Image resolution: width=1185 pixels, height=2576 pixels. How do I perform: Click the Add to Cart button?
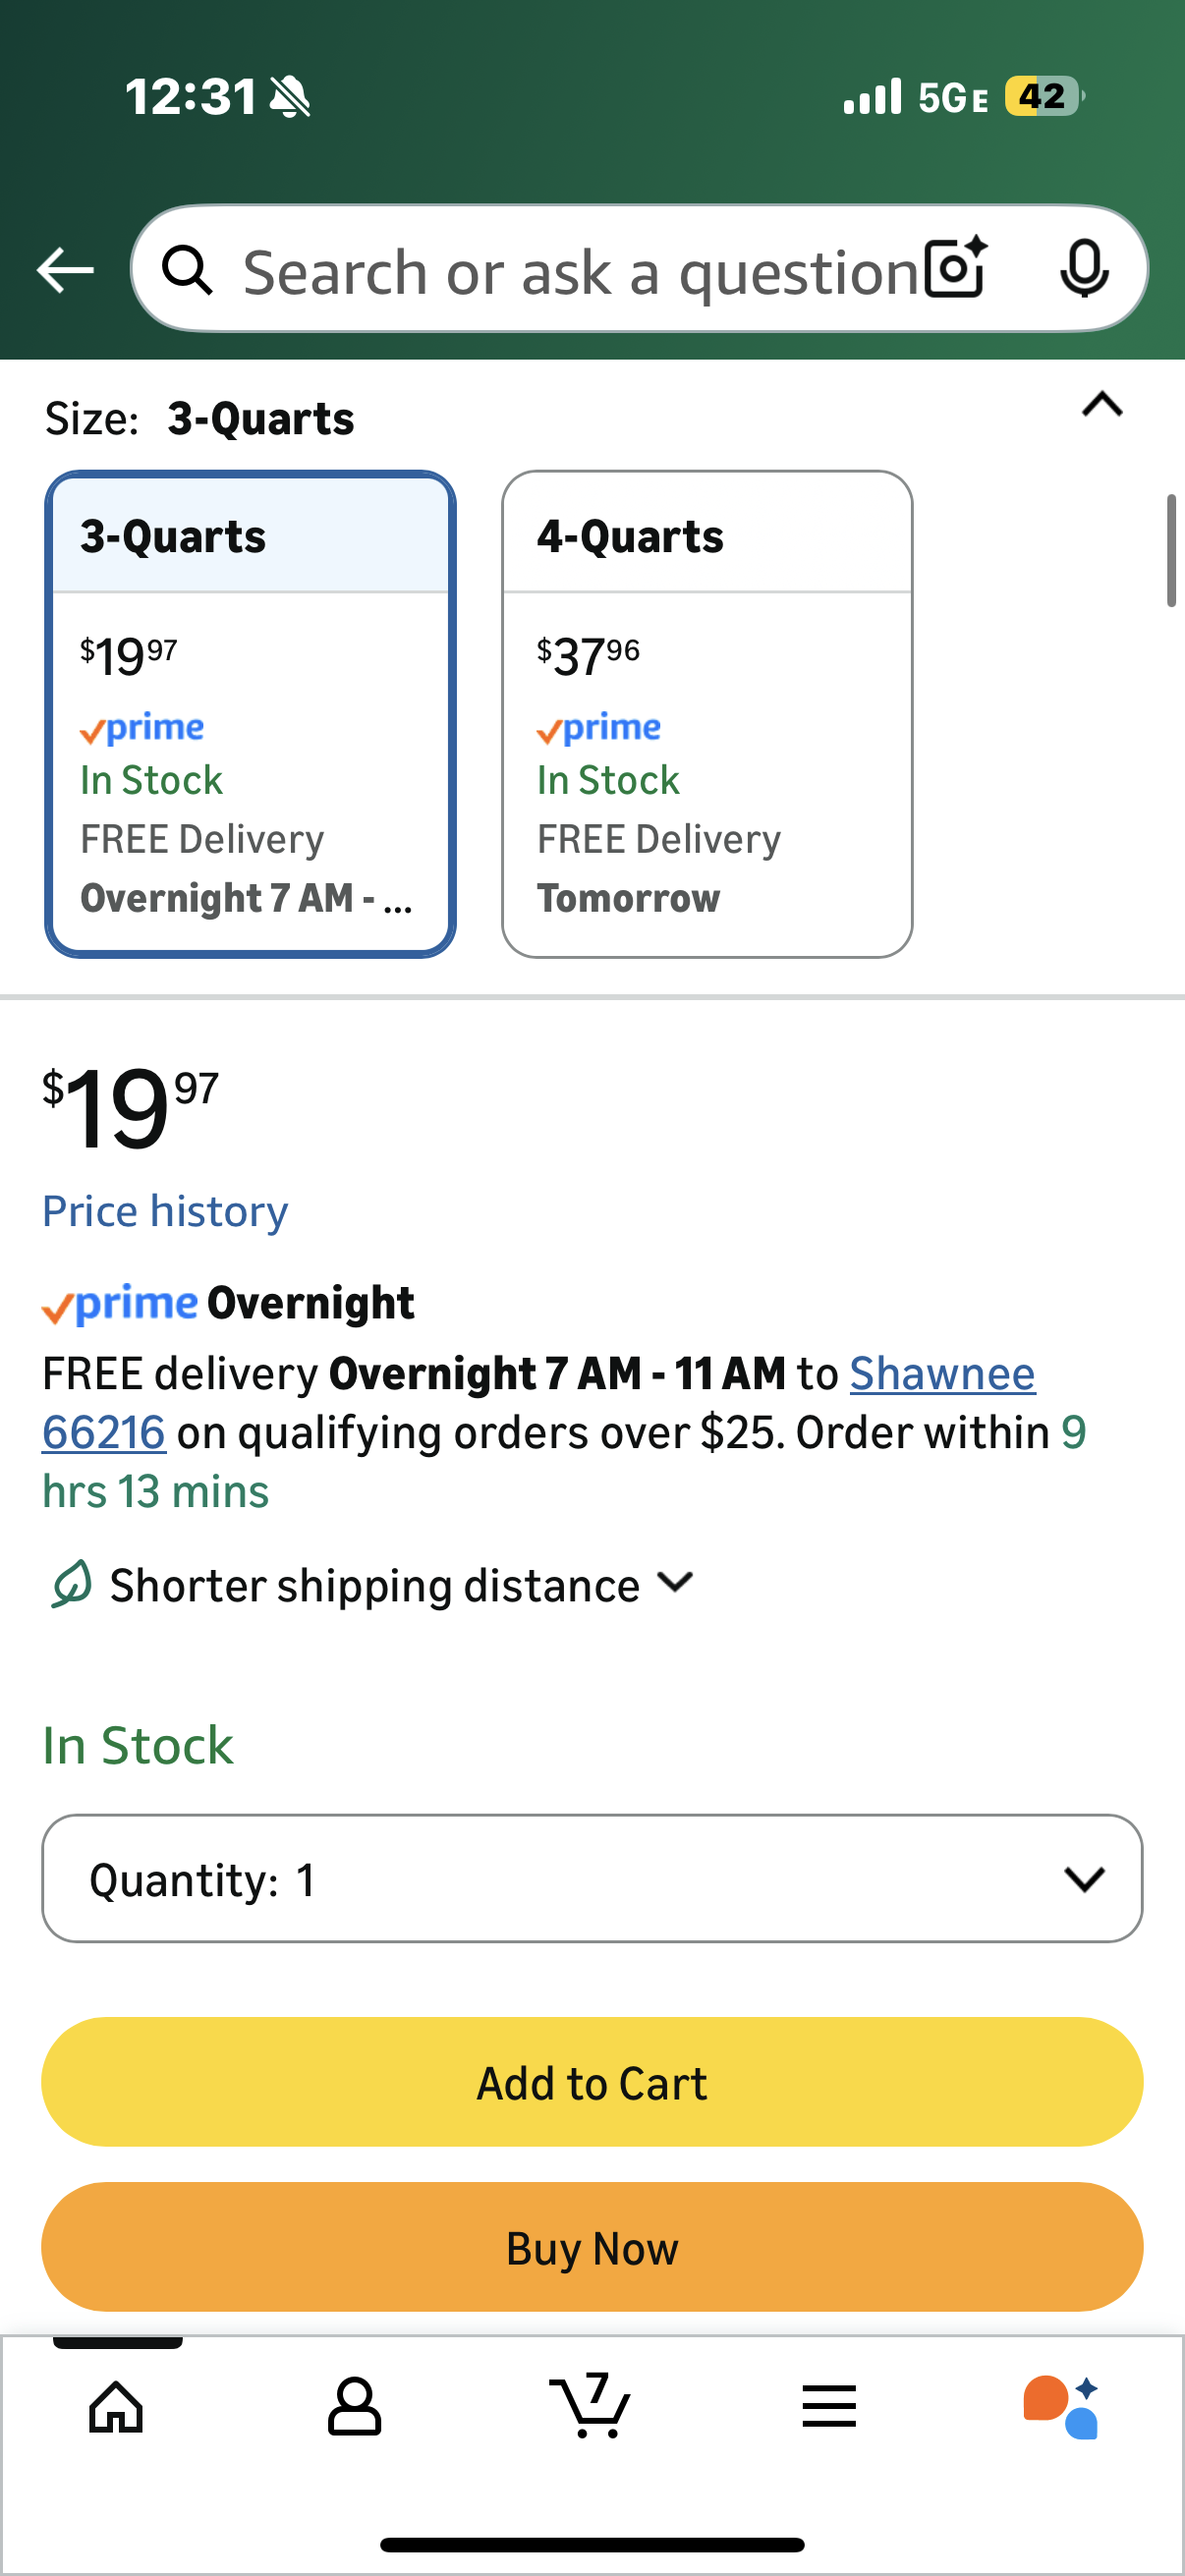pyautogui.click(x=592, y=2082)
